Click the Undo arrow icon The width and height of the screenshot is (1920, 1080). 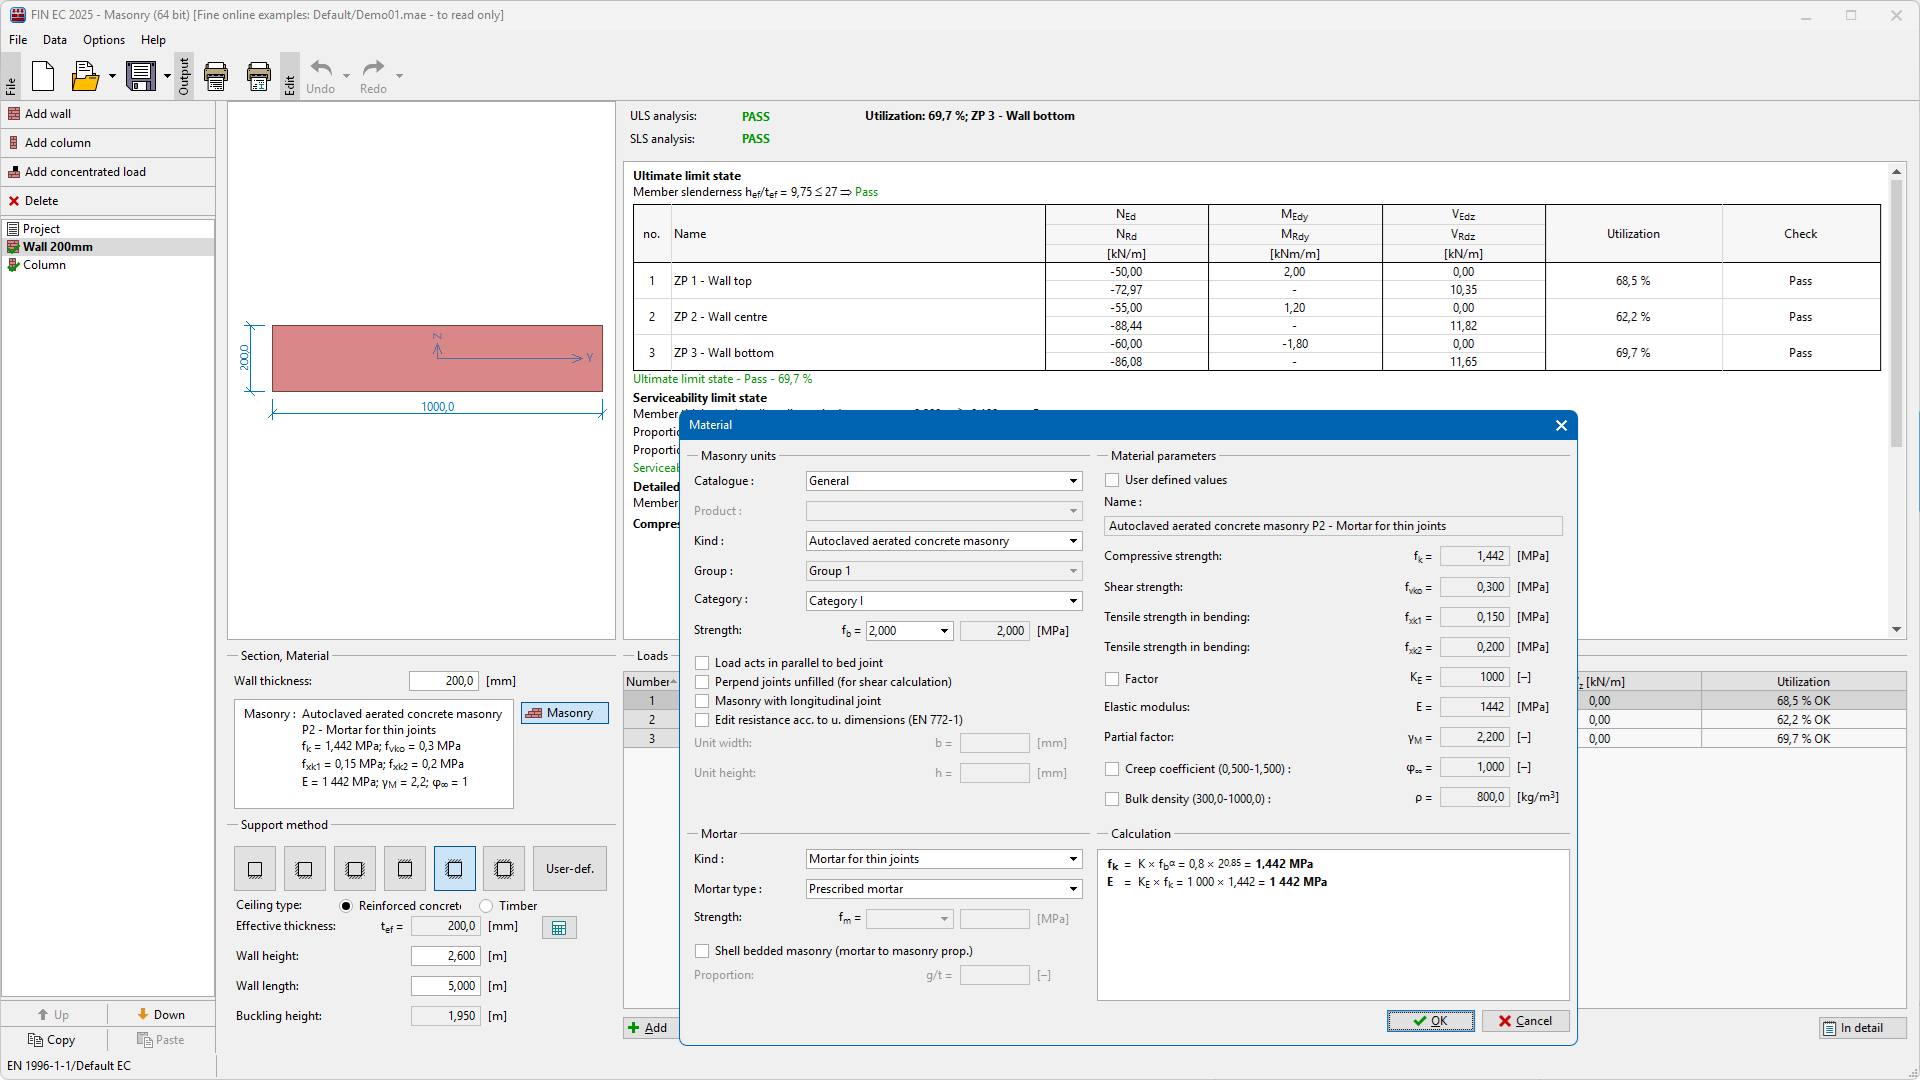click(x=321, y=69)
